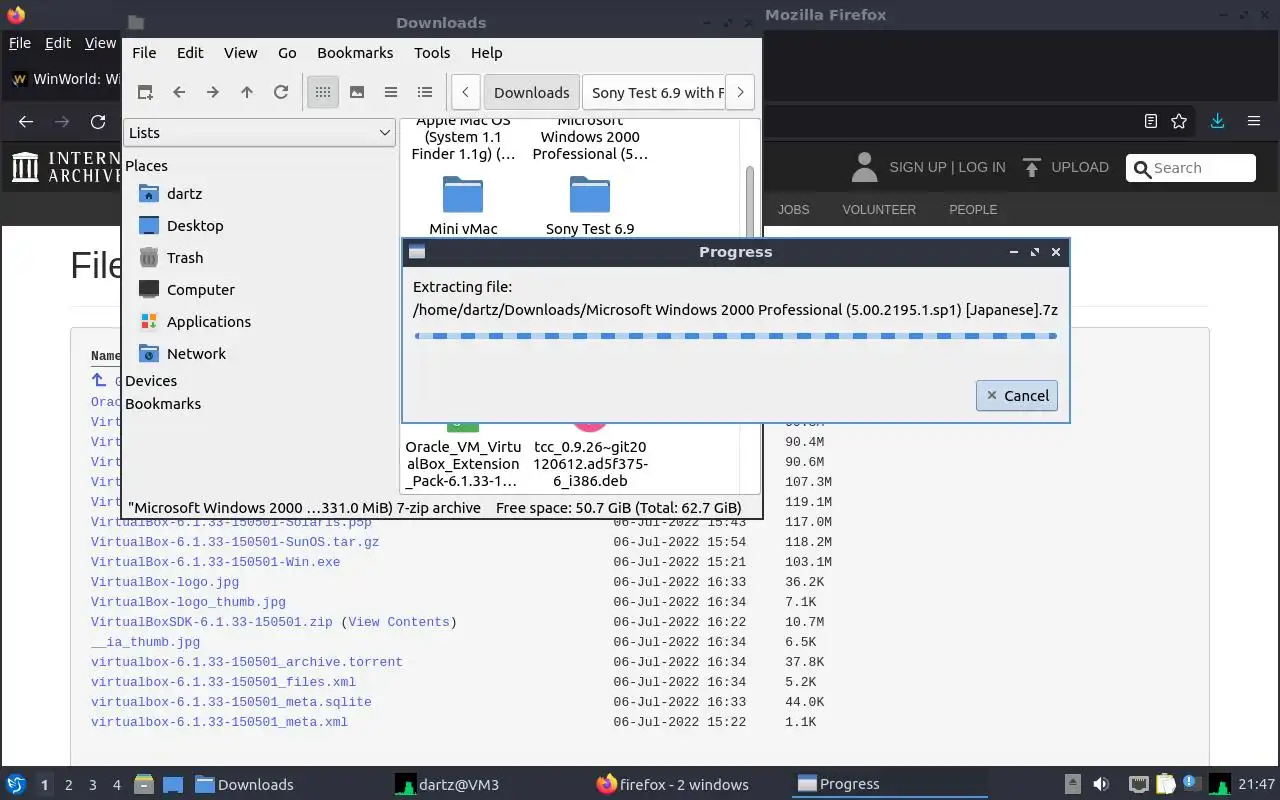
Task: Click Firefox back navigation arrow
Action: [x=26, y=121]
